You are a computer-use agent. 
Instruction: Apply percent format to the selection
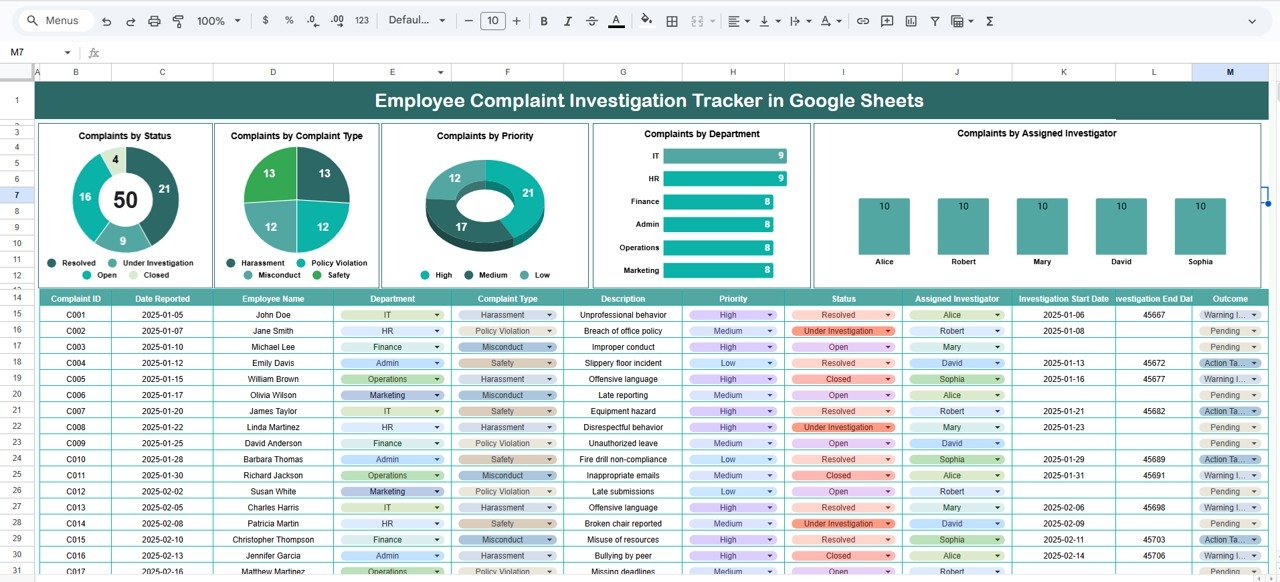pyautogui.click(x=289, y=20)
